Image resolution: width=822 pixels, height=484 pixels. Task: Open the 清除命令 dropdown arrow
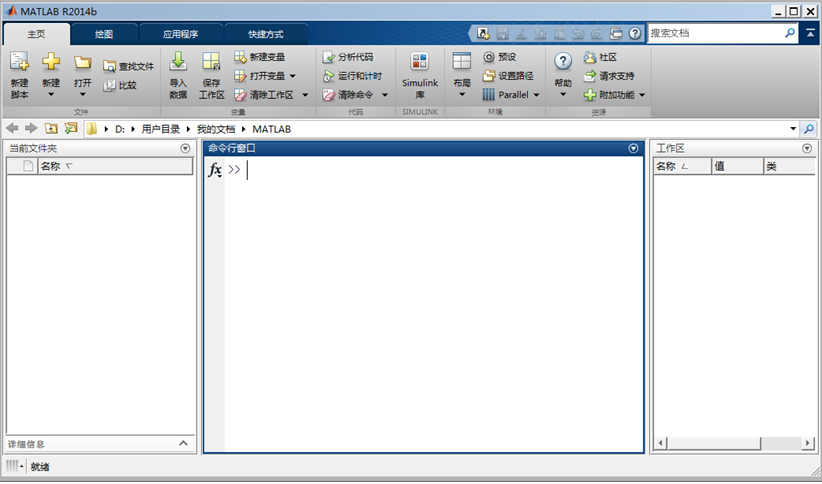(x=385, y=95)
